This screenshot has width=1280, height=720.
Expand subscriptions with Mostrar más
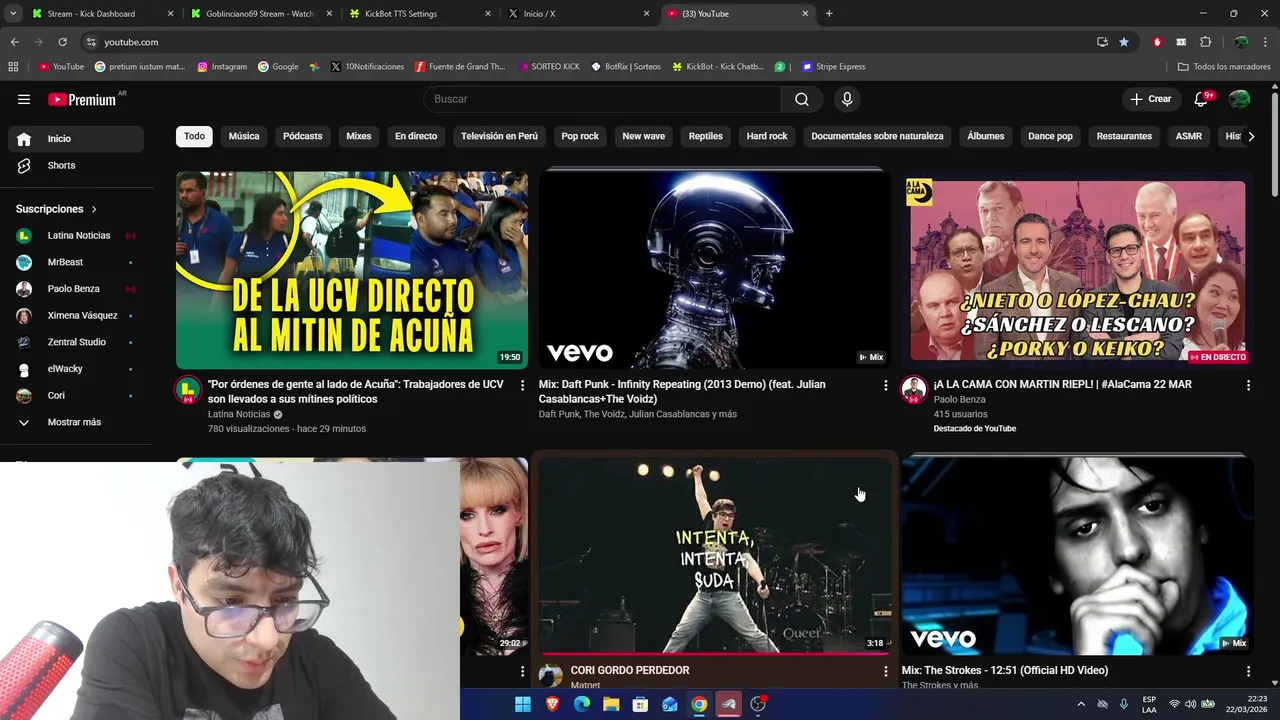point(76,422)
